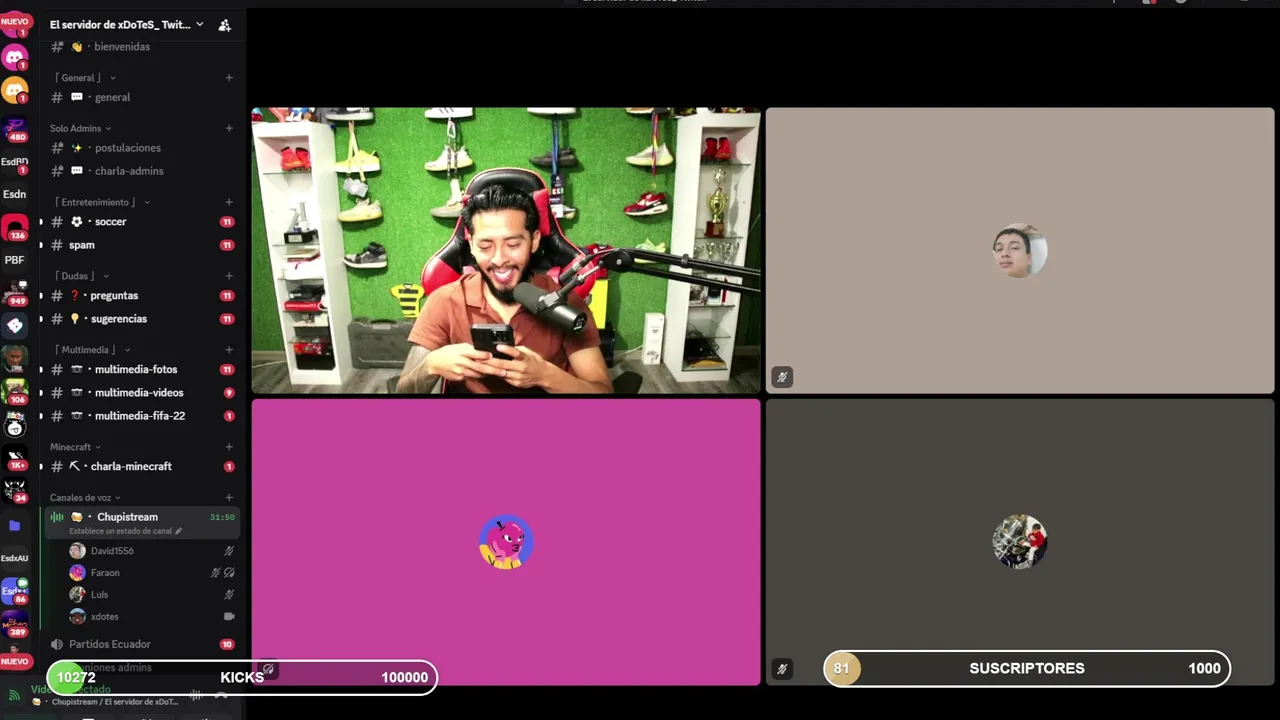Open the server icon with badge 106
1280x720 pixels.
15,392
